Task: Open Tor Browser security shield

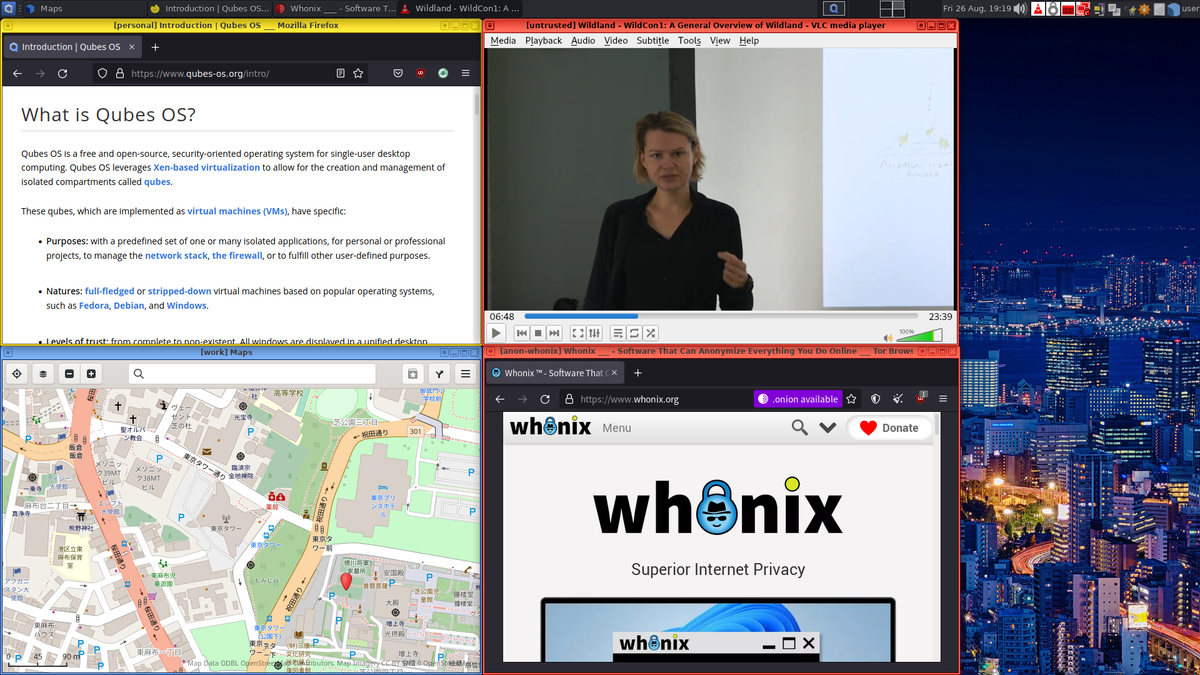Action: pyautogui.click(x=876, y=399)
